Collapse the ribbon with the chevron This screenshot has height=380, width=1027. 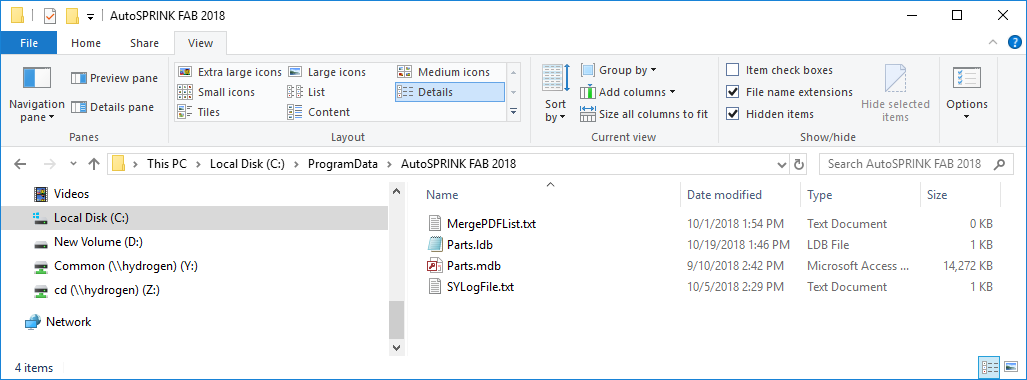click(992, 43)
